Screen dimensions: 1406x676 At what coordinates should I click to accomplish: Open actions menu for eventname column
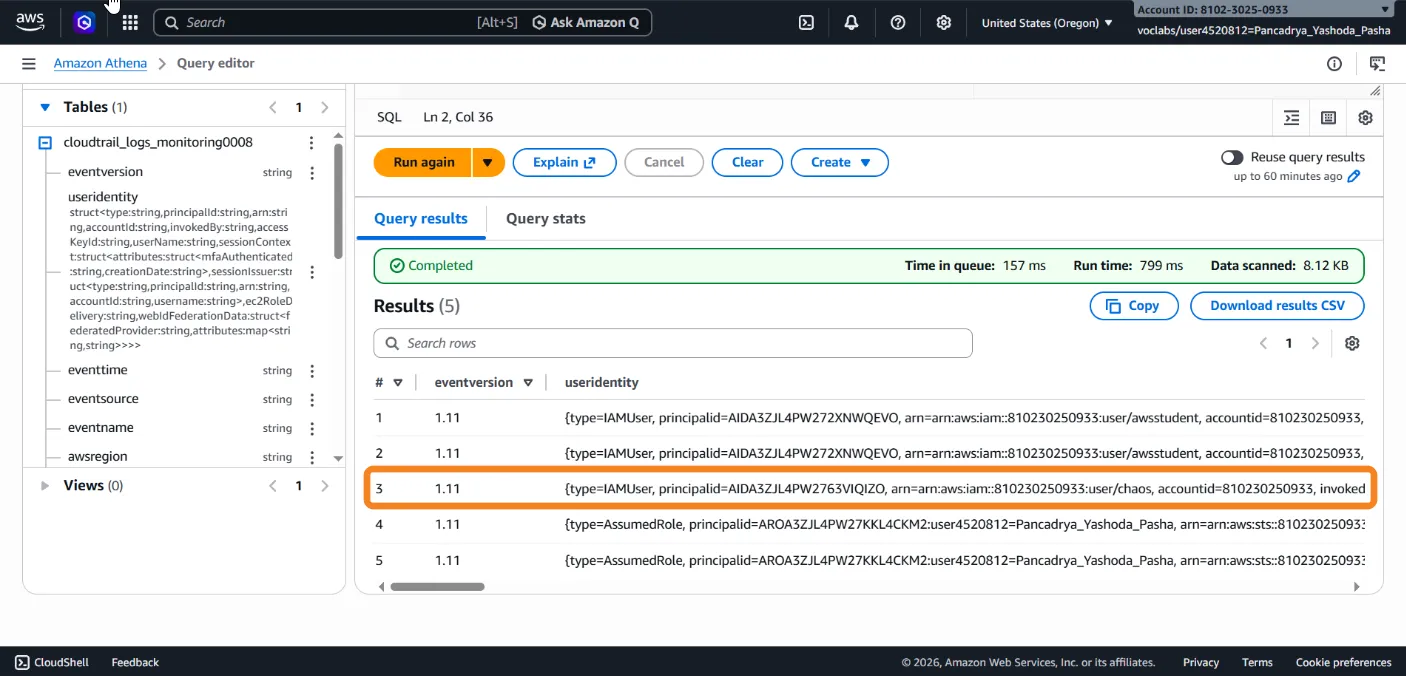tap(312, 428)
